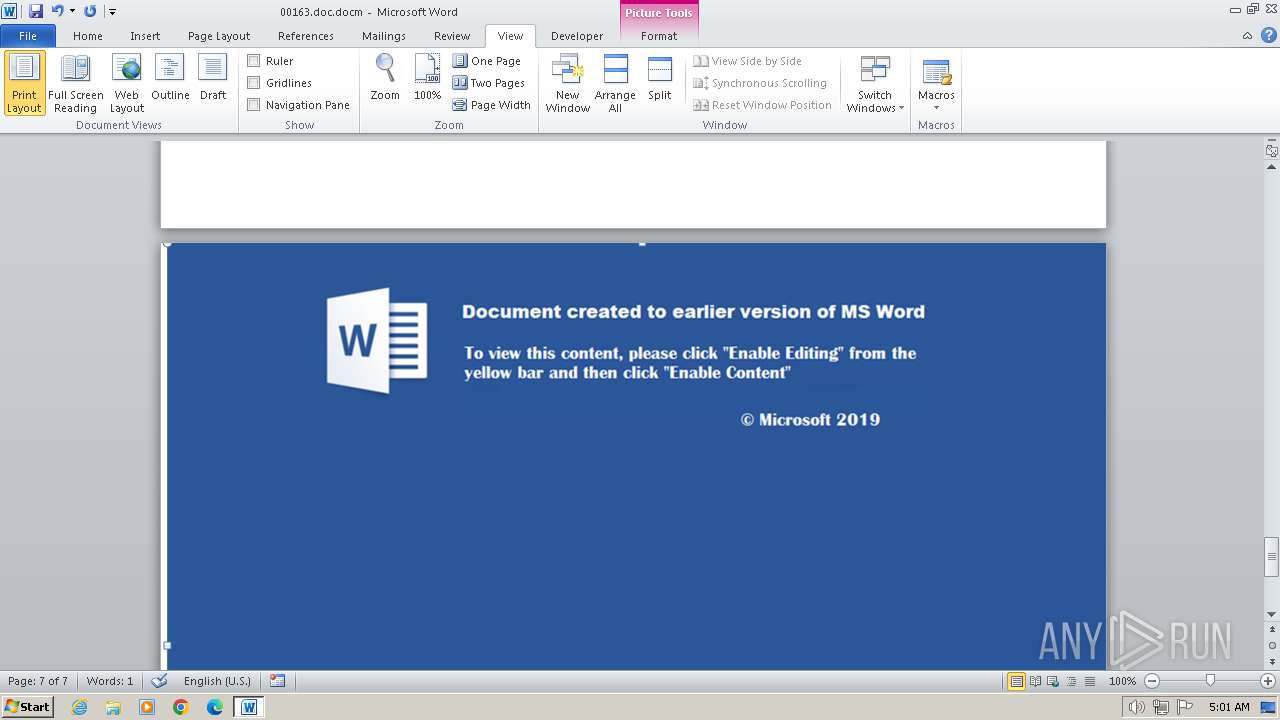1280x720 pixels.
Task: Split the document window
Action: click(x=660, y=78)
